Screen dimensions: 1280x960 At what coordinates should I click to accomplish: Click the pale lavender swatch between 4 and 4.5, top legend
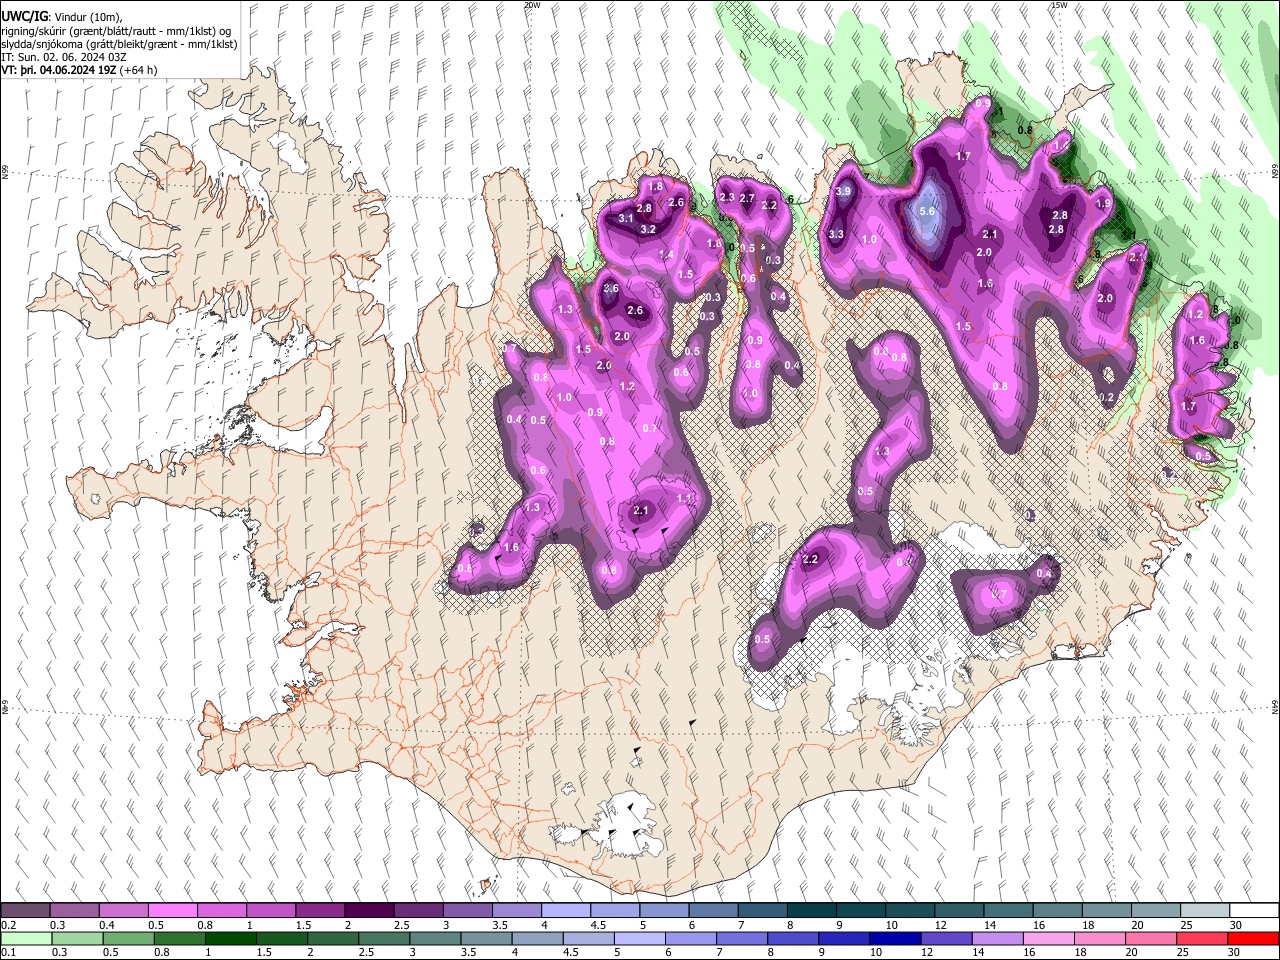pos(566,910)
